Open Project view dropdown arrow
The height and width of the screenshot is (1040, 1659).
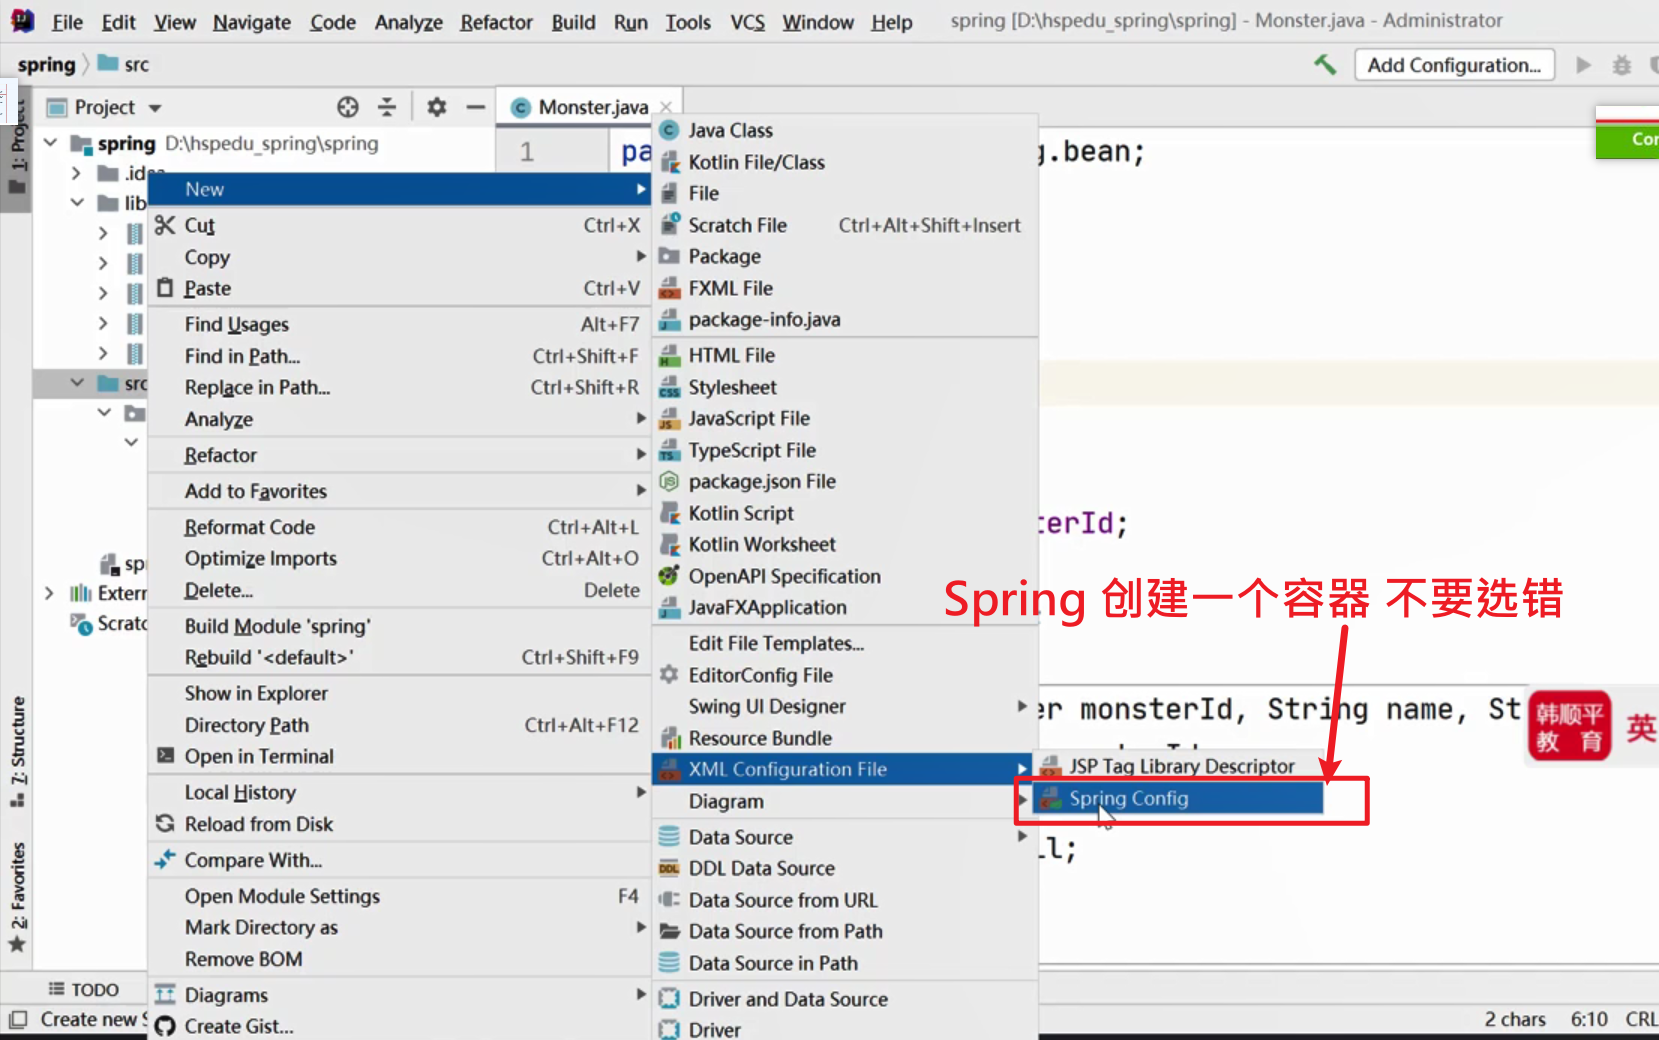pos(155,108)
